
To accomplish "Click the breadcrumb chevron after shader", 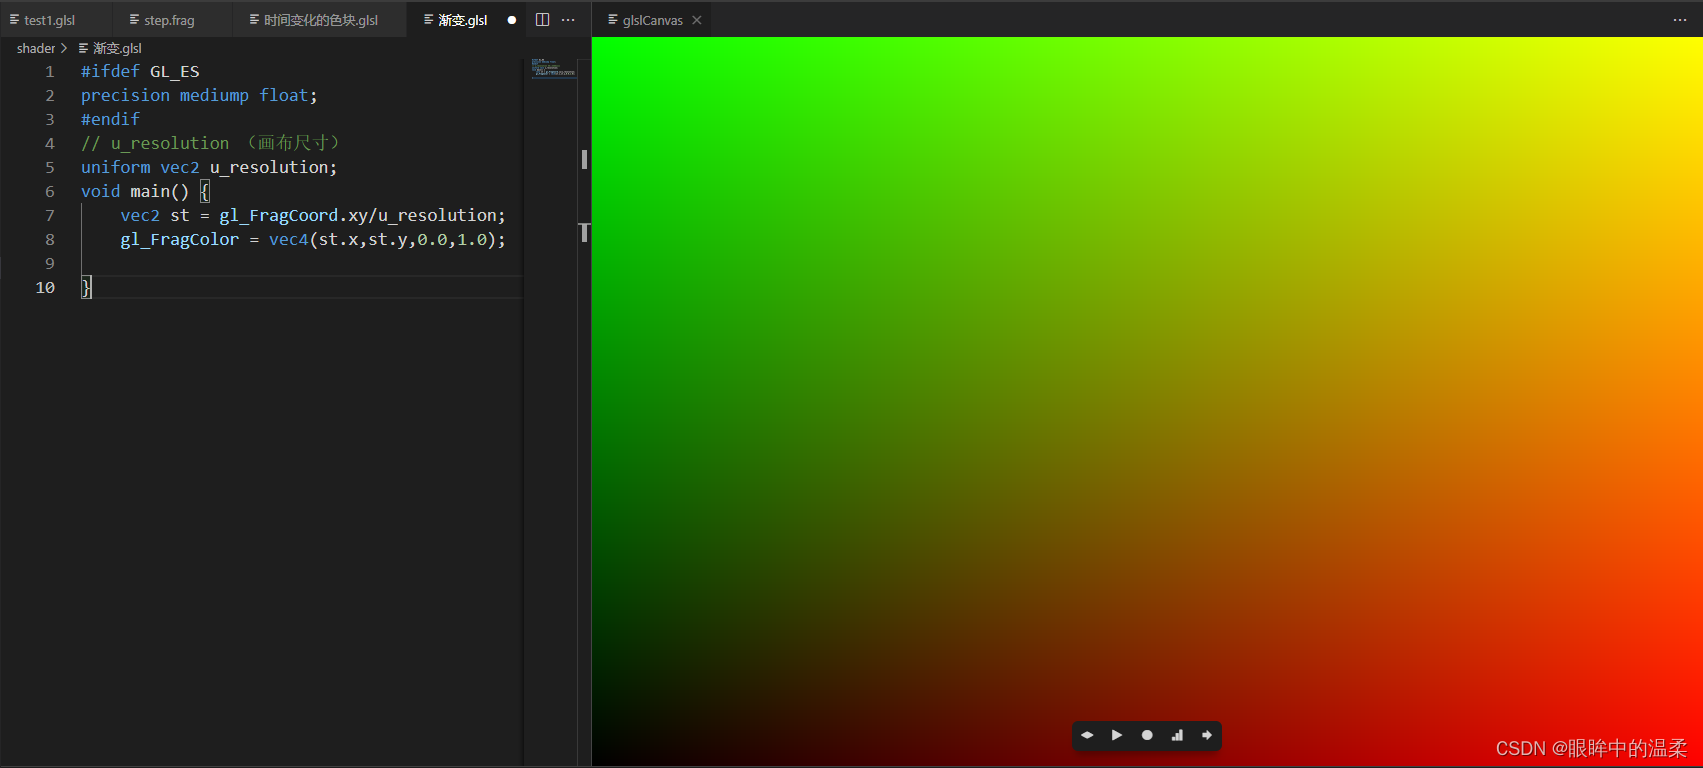I will click(x=64, y=48).
